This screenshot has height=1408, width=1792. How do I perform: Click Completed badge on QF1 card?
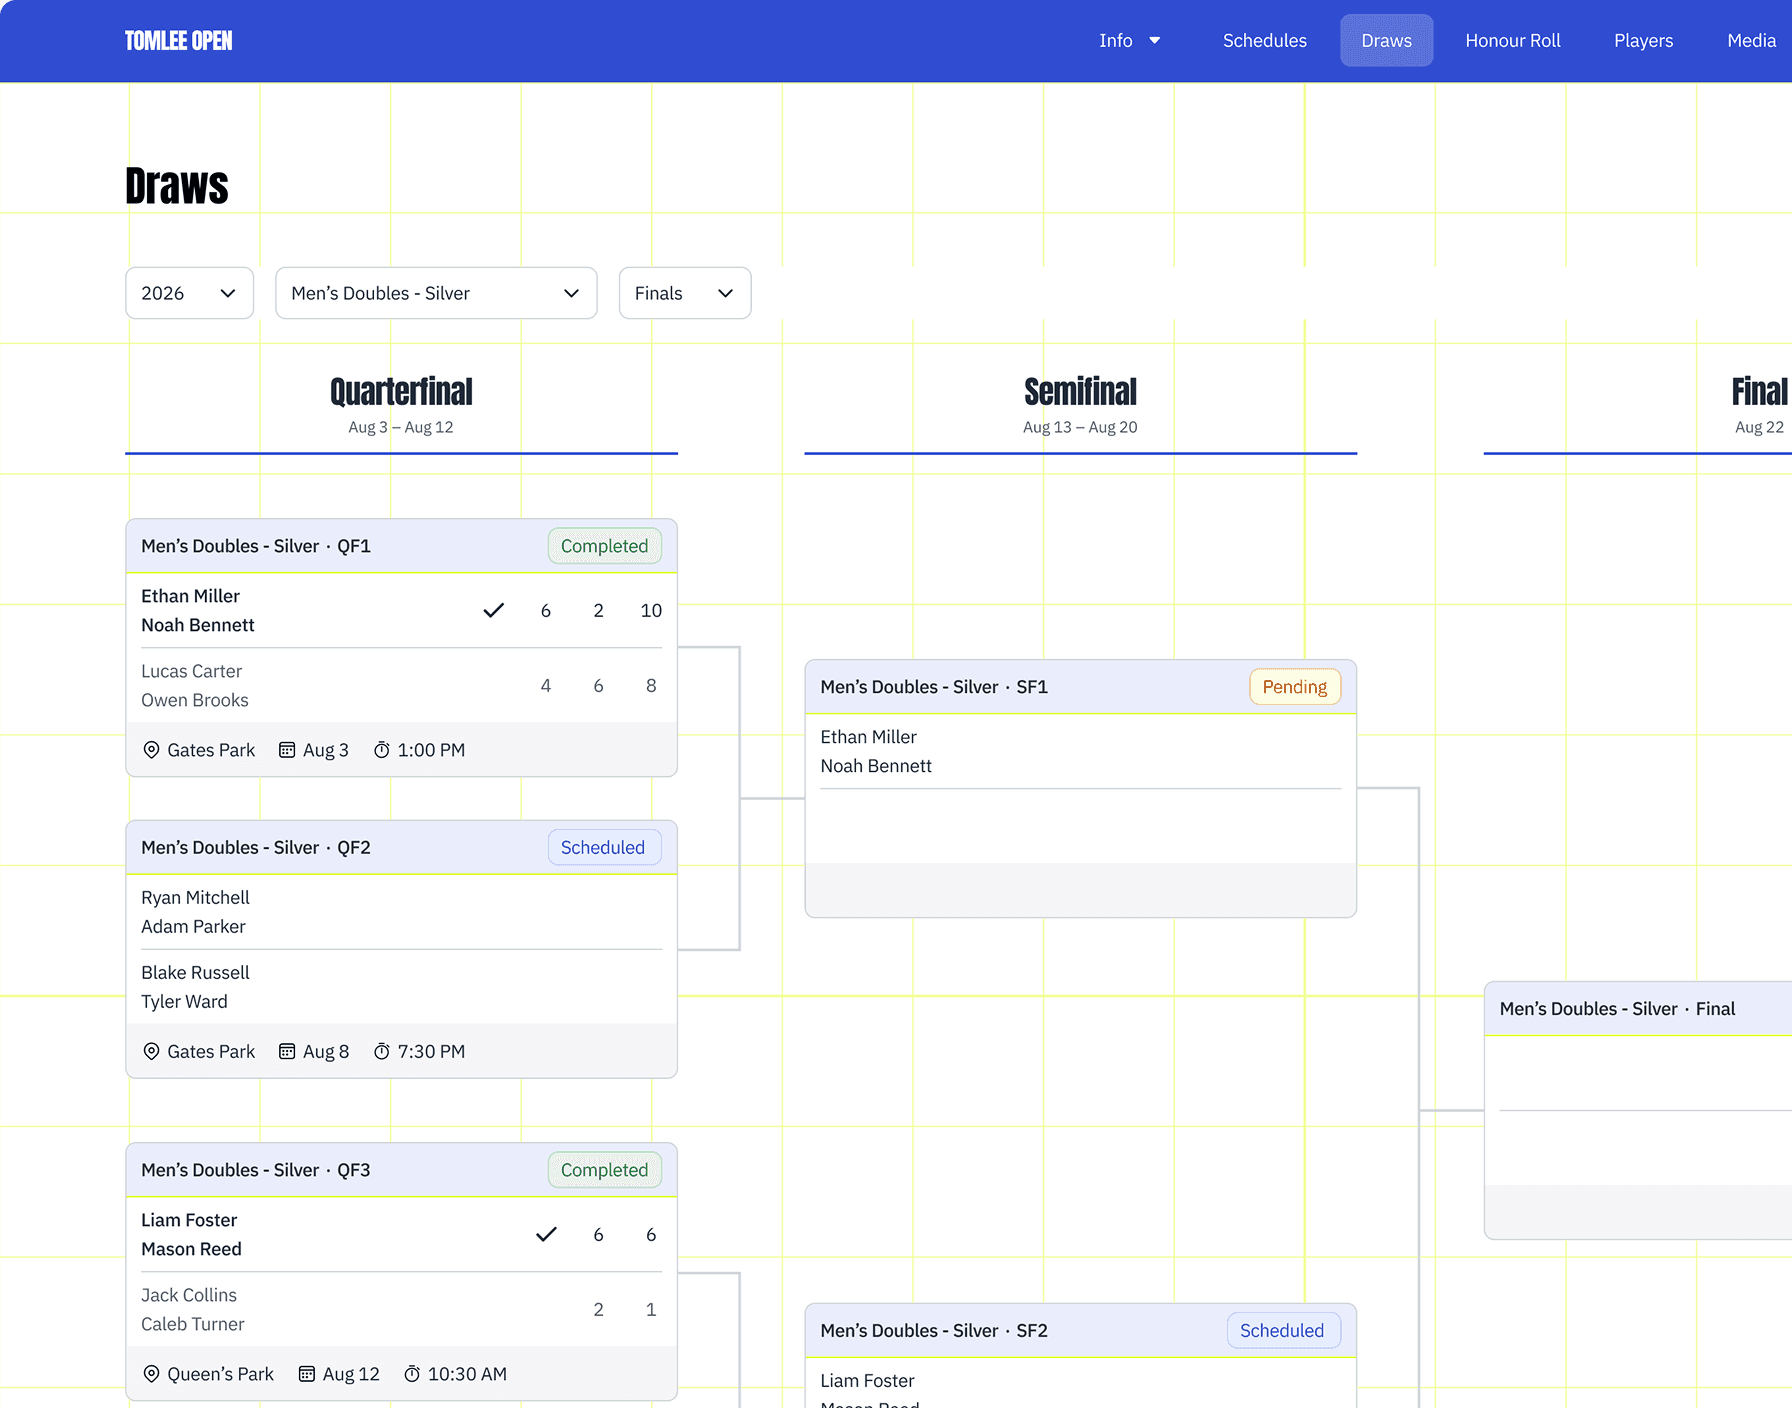click(604, 546)
